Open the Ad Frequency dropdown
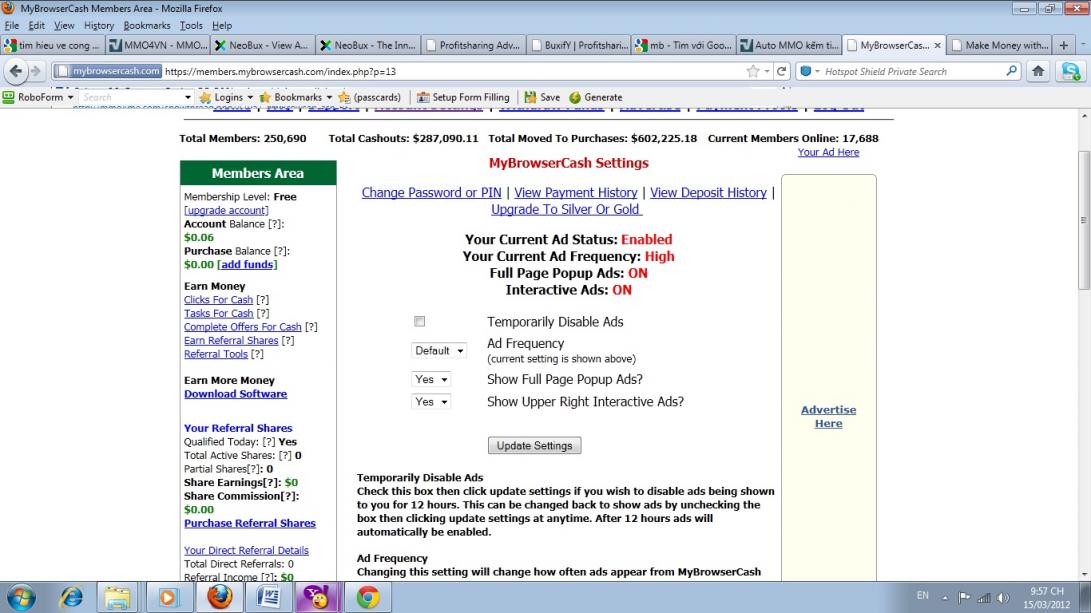This screenshot has height=613, width=1091. [x=439, y=351]
